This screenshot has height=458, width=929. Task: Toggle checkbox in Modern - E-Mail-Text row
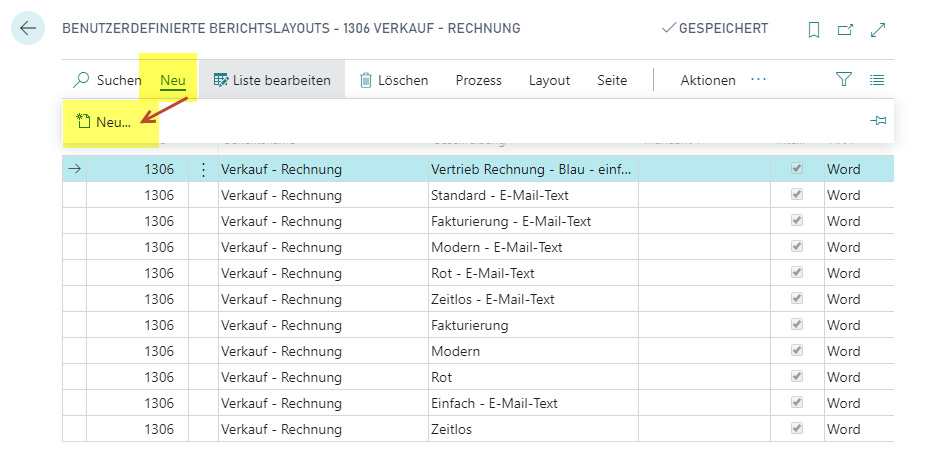pos(797,246)
